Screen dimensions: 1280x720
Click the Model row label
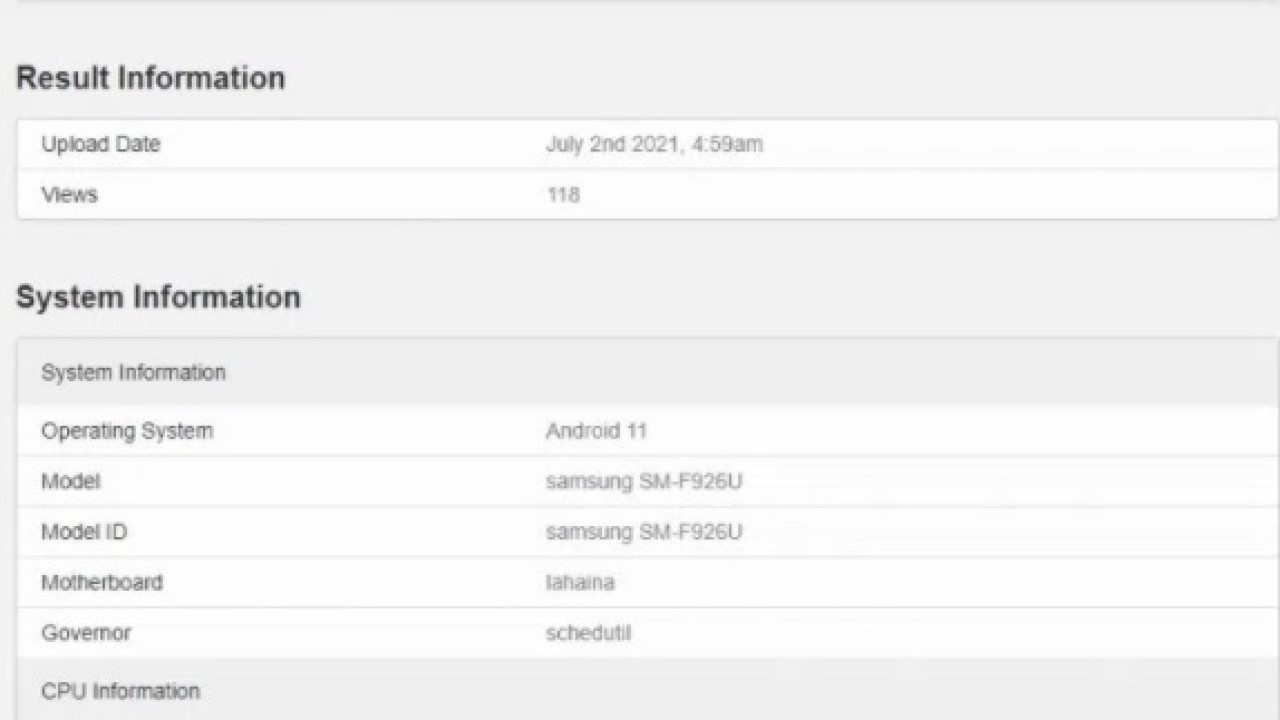(x=70, y=481)
